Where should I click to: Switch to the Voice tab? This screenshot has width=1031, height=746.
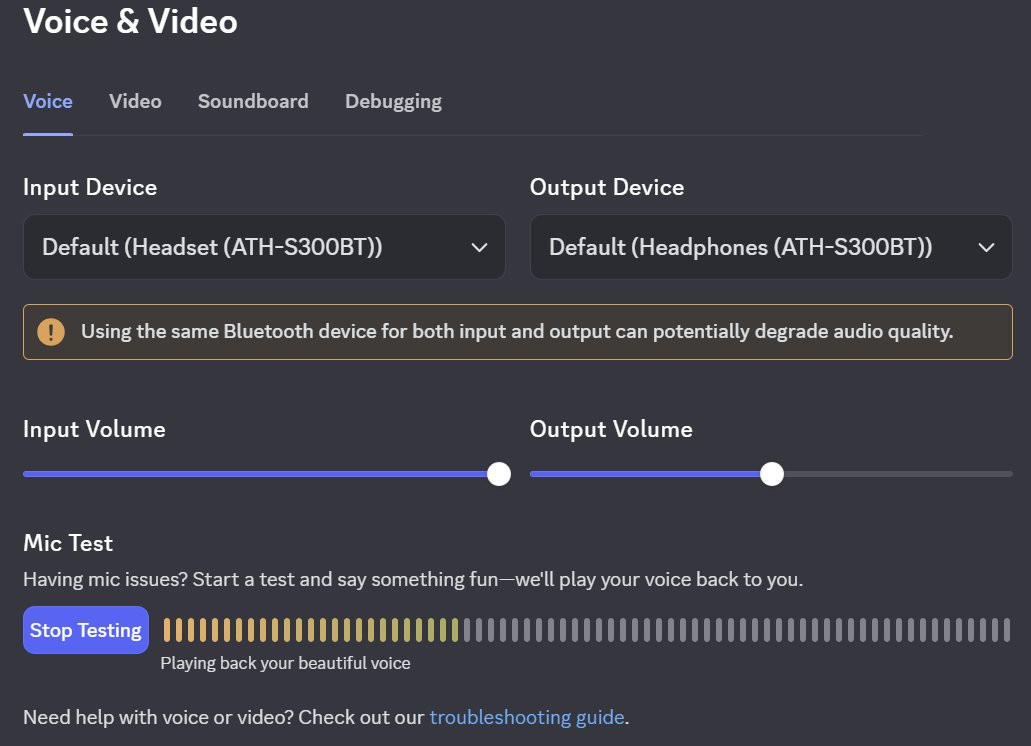[48, 101]
